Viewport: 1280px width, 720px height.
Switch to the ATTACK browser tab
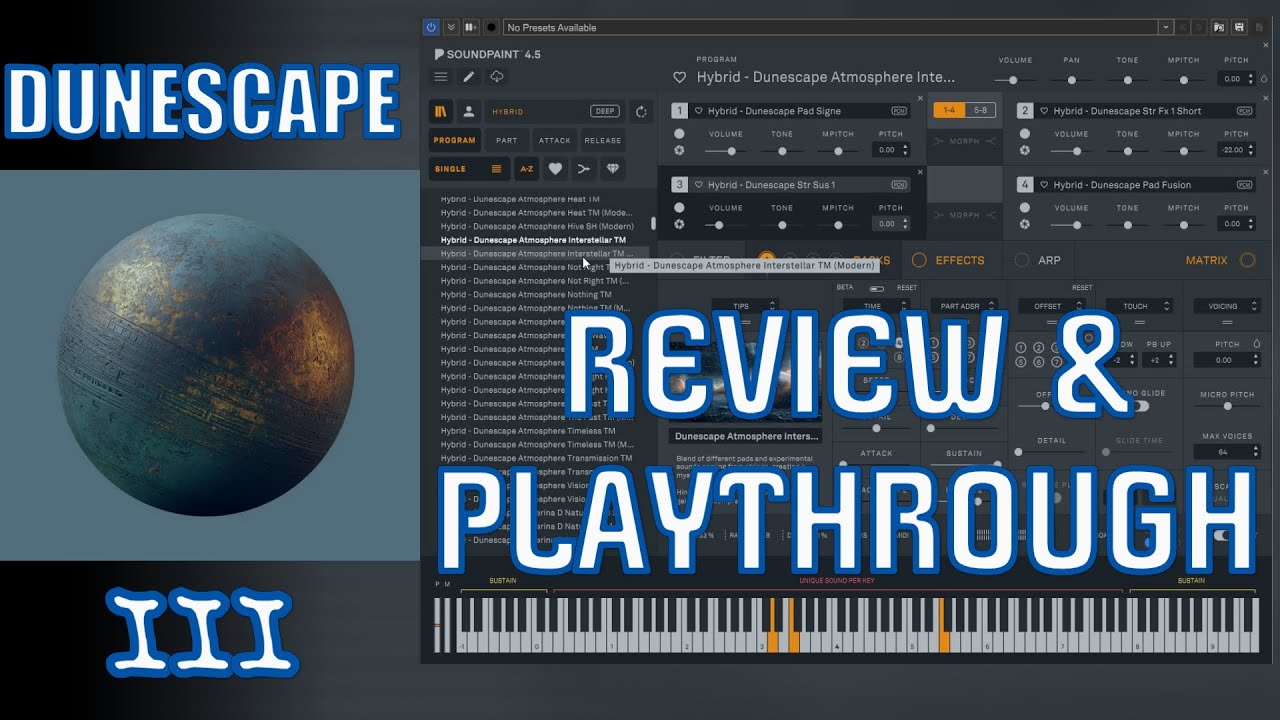[x=555, y=141]
